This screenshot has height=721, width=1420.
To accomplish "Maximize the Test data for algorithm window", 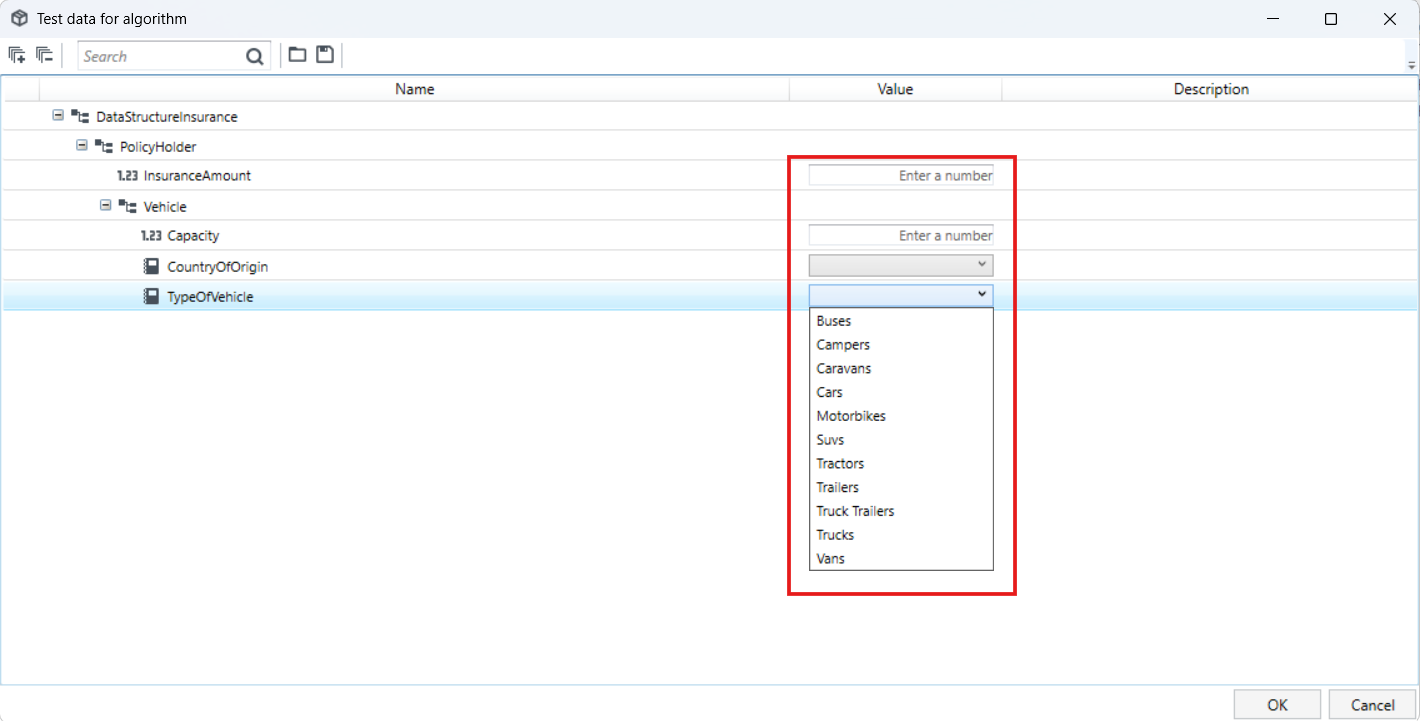I will pyautogui.click(x=1331, y=19).
